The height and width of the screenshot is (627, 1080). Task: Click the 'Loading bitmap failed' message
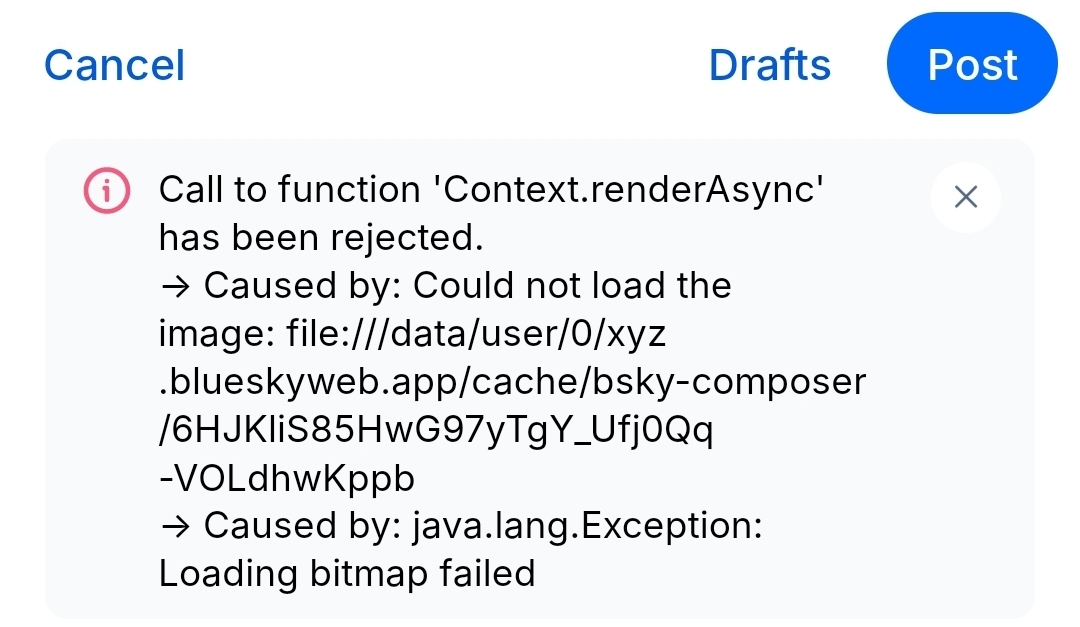[347, 574]
